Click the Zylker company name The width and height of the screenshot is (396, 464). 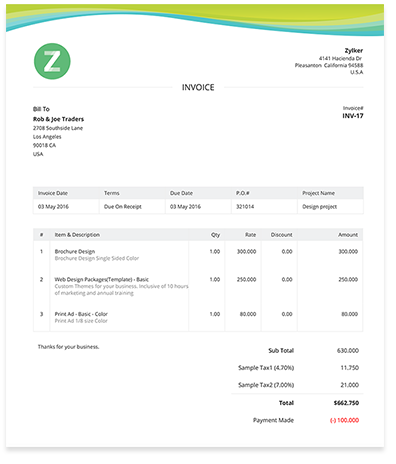(x=354, y=51)
